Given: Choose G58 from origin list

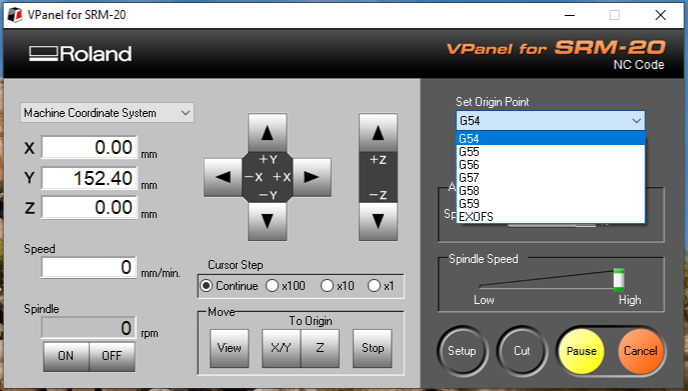Looking at the screenshot, I should point(551,190).
